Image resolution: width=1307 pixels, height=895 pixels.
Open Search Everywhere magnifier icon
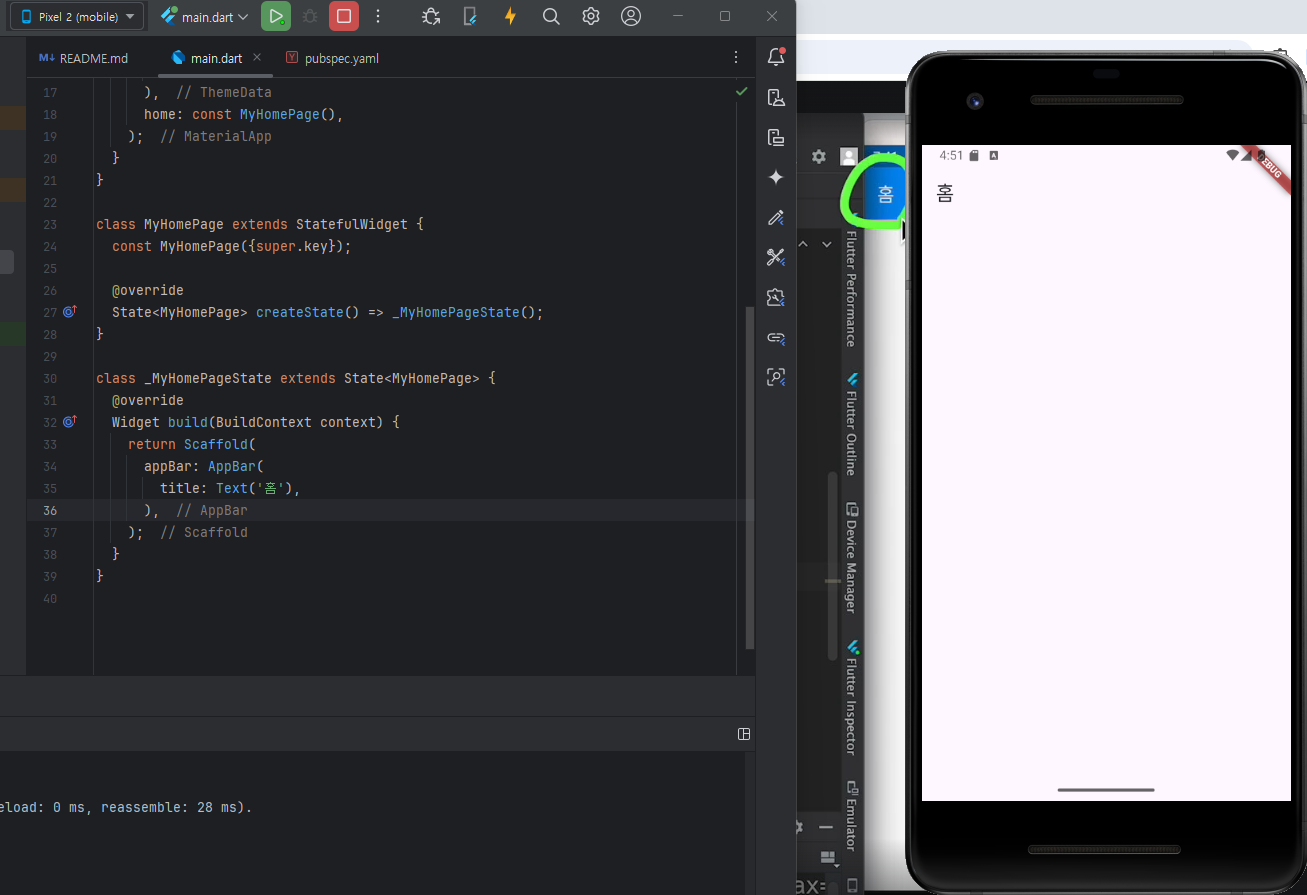click(551, 16)
